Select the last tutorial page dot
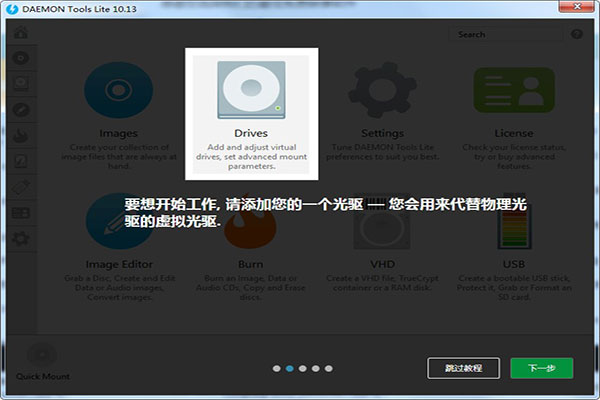 pyautogui.click(x=328, y=369)
